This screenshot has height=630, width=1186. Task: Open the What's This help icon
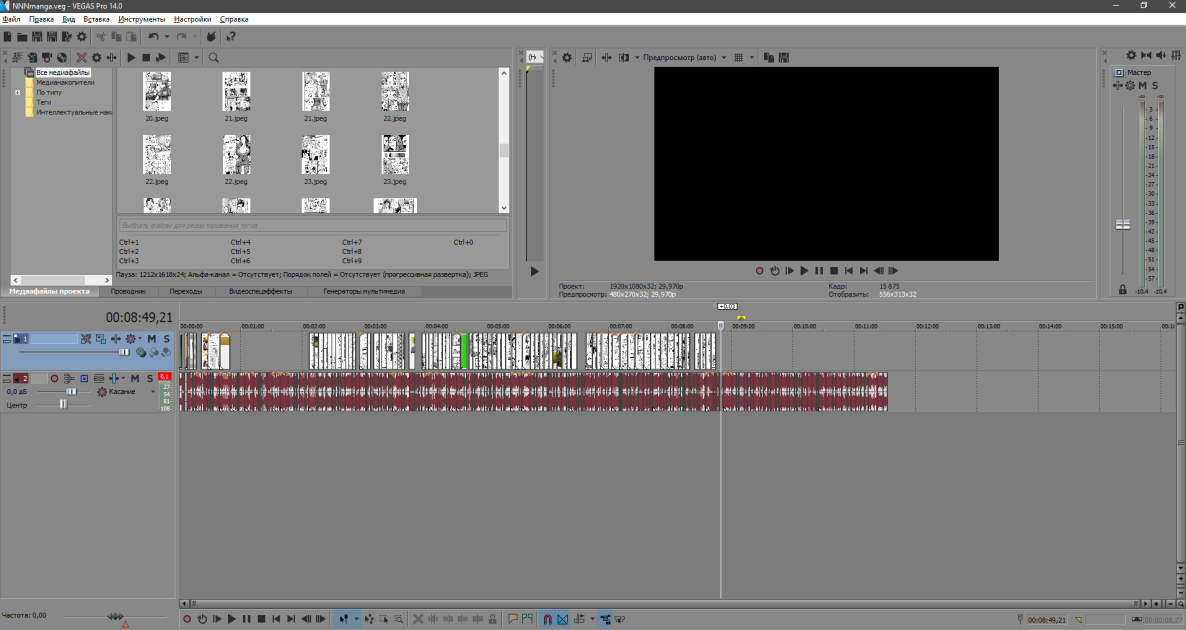pos(231,36)
